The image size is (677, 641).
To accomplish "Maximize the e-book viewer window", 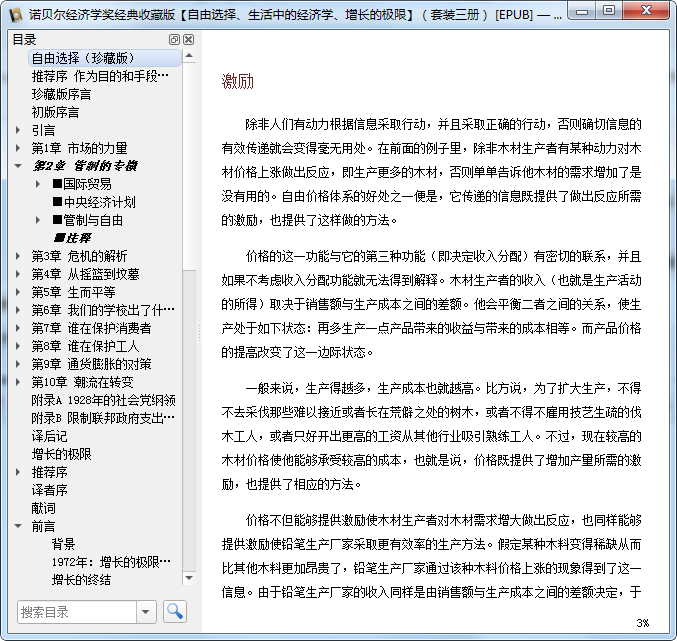I will 609,10.
